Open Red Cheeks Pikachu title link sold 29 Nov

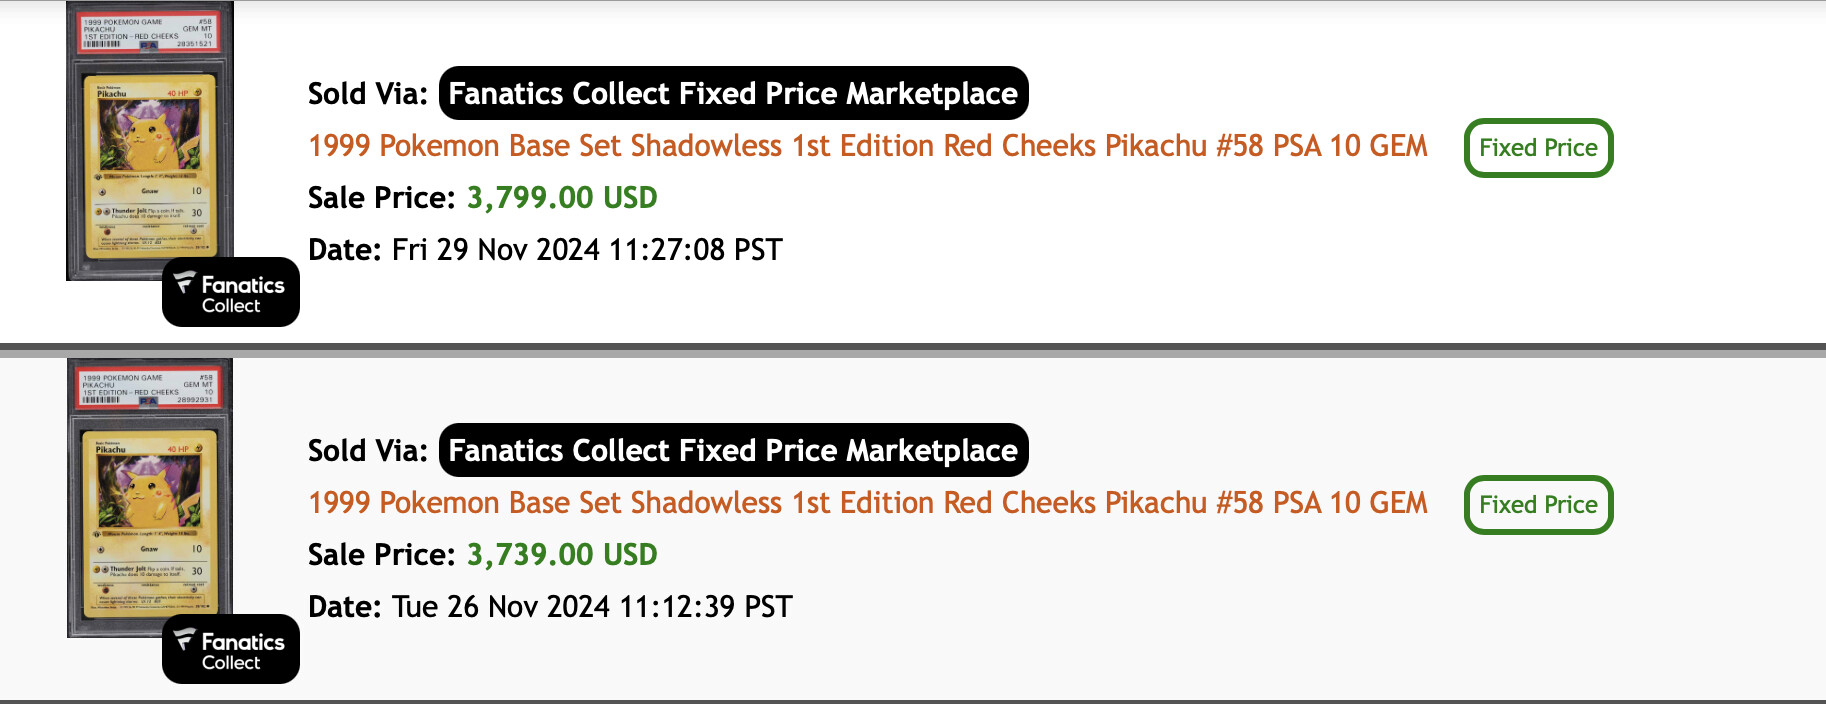pyautogui.click(x=867, y=146)
